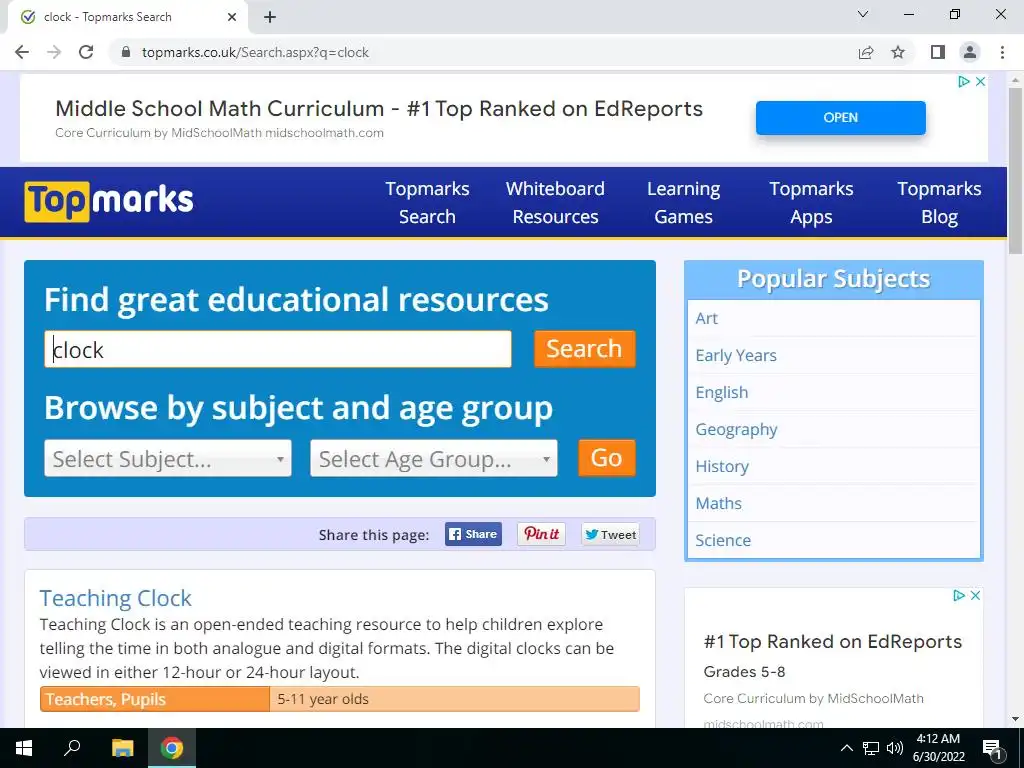Bookmark this page with star icon
Viewport: 1024px width, 768px height.
coord(898,52)
